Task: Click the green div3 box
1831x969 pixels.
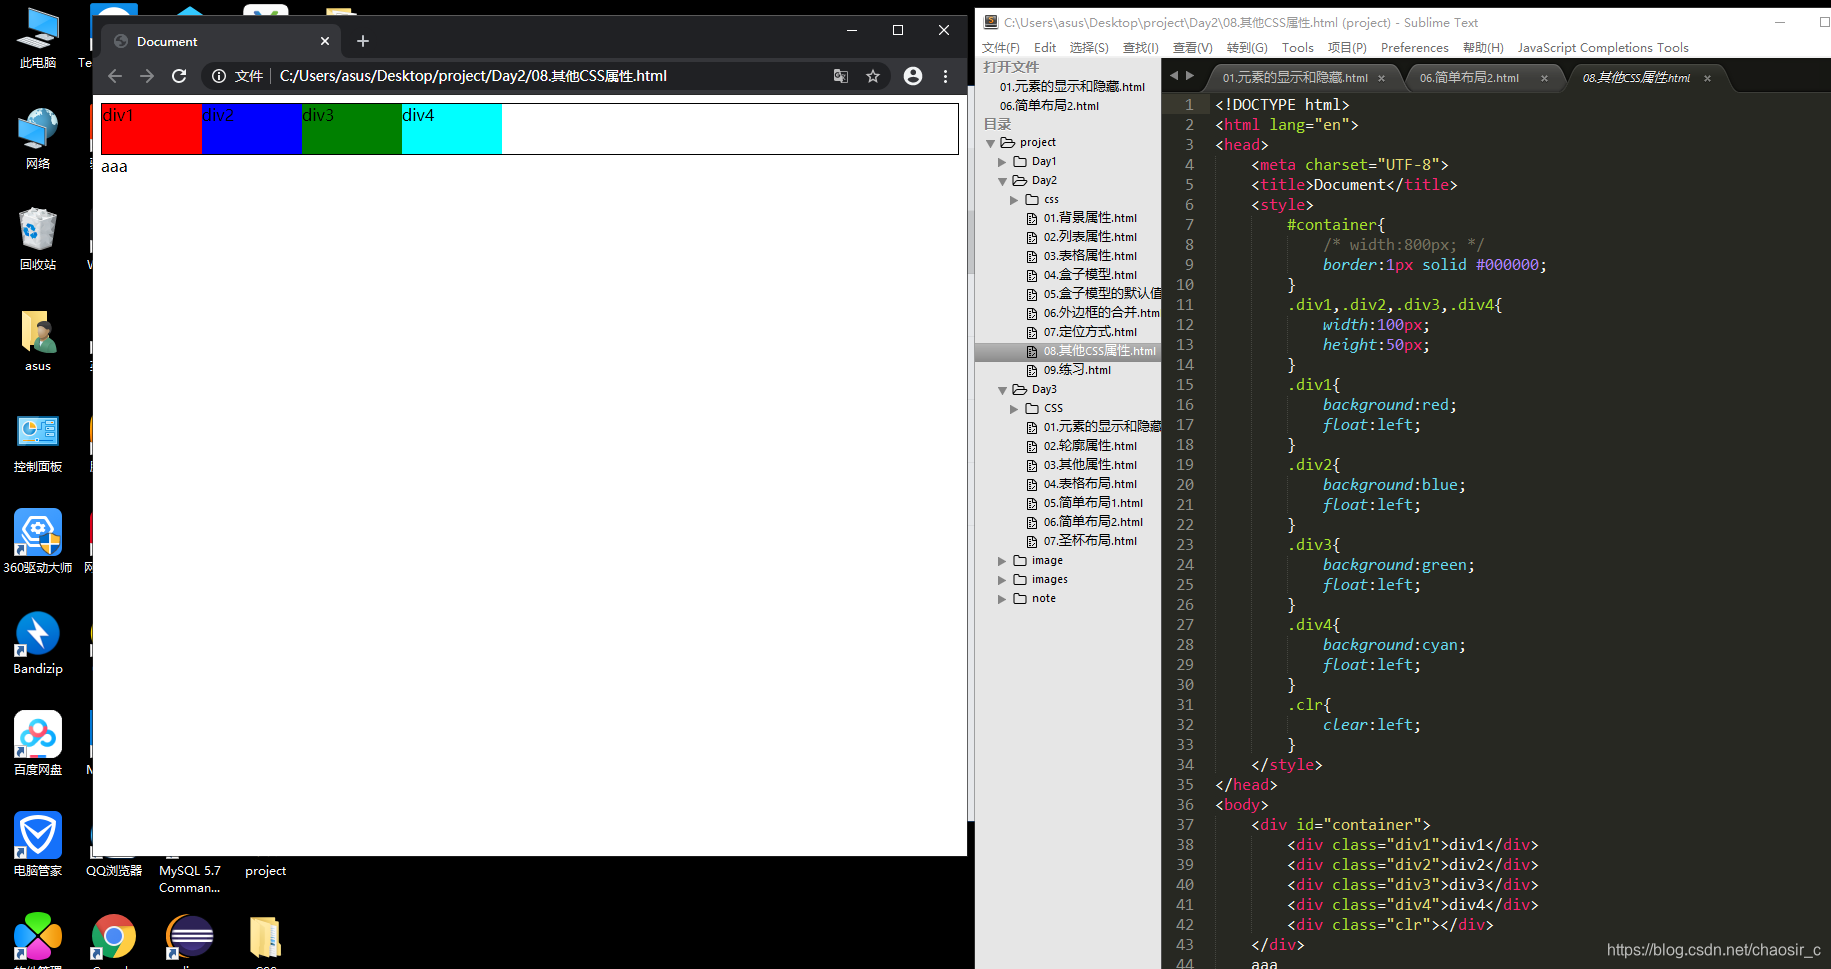Action: click(352, 129)
